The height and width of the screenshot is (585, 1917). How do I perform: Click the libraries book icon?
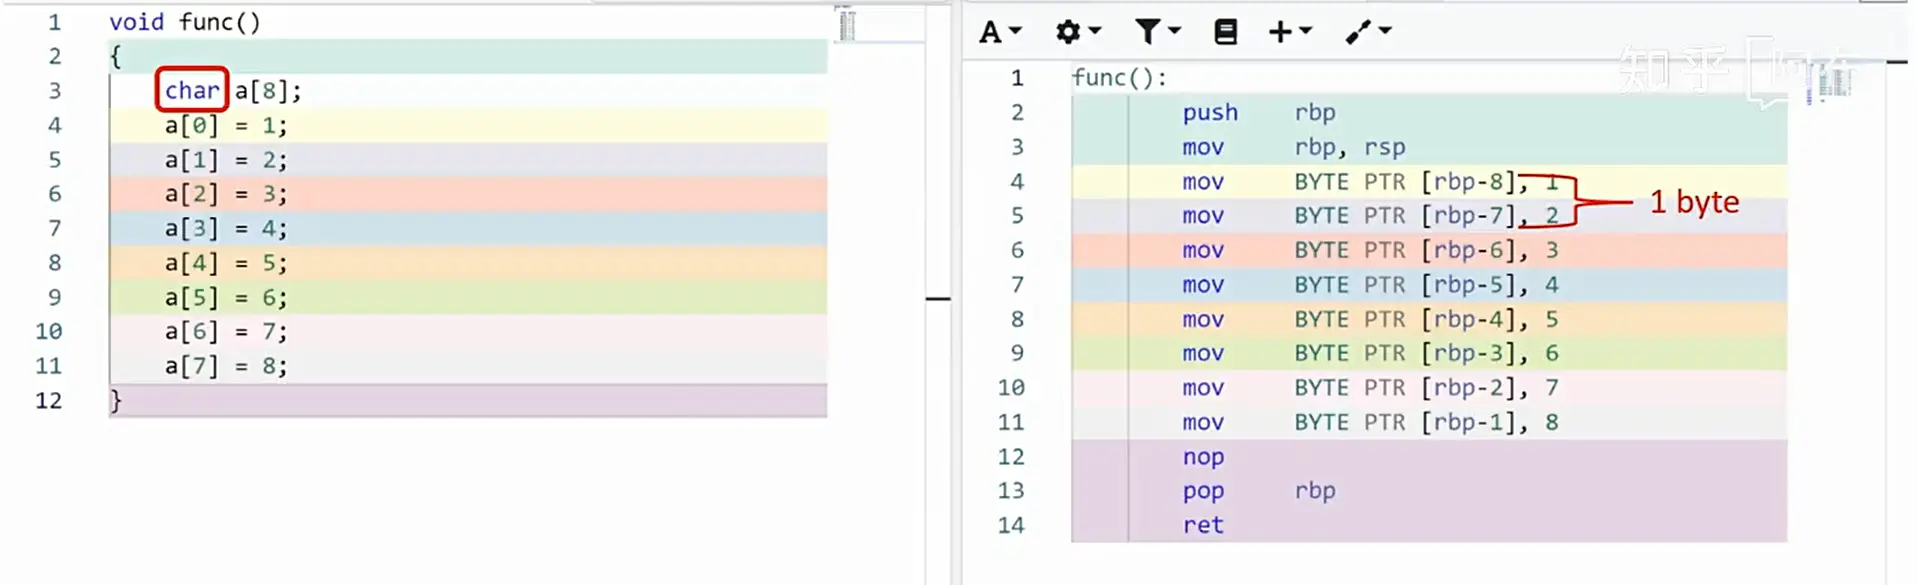click(1225, 32)
